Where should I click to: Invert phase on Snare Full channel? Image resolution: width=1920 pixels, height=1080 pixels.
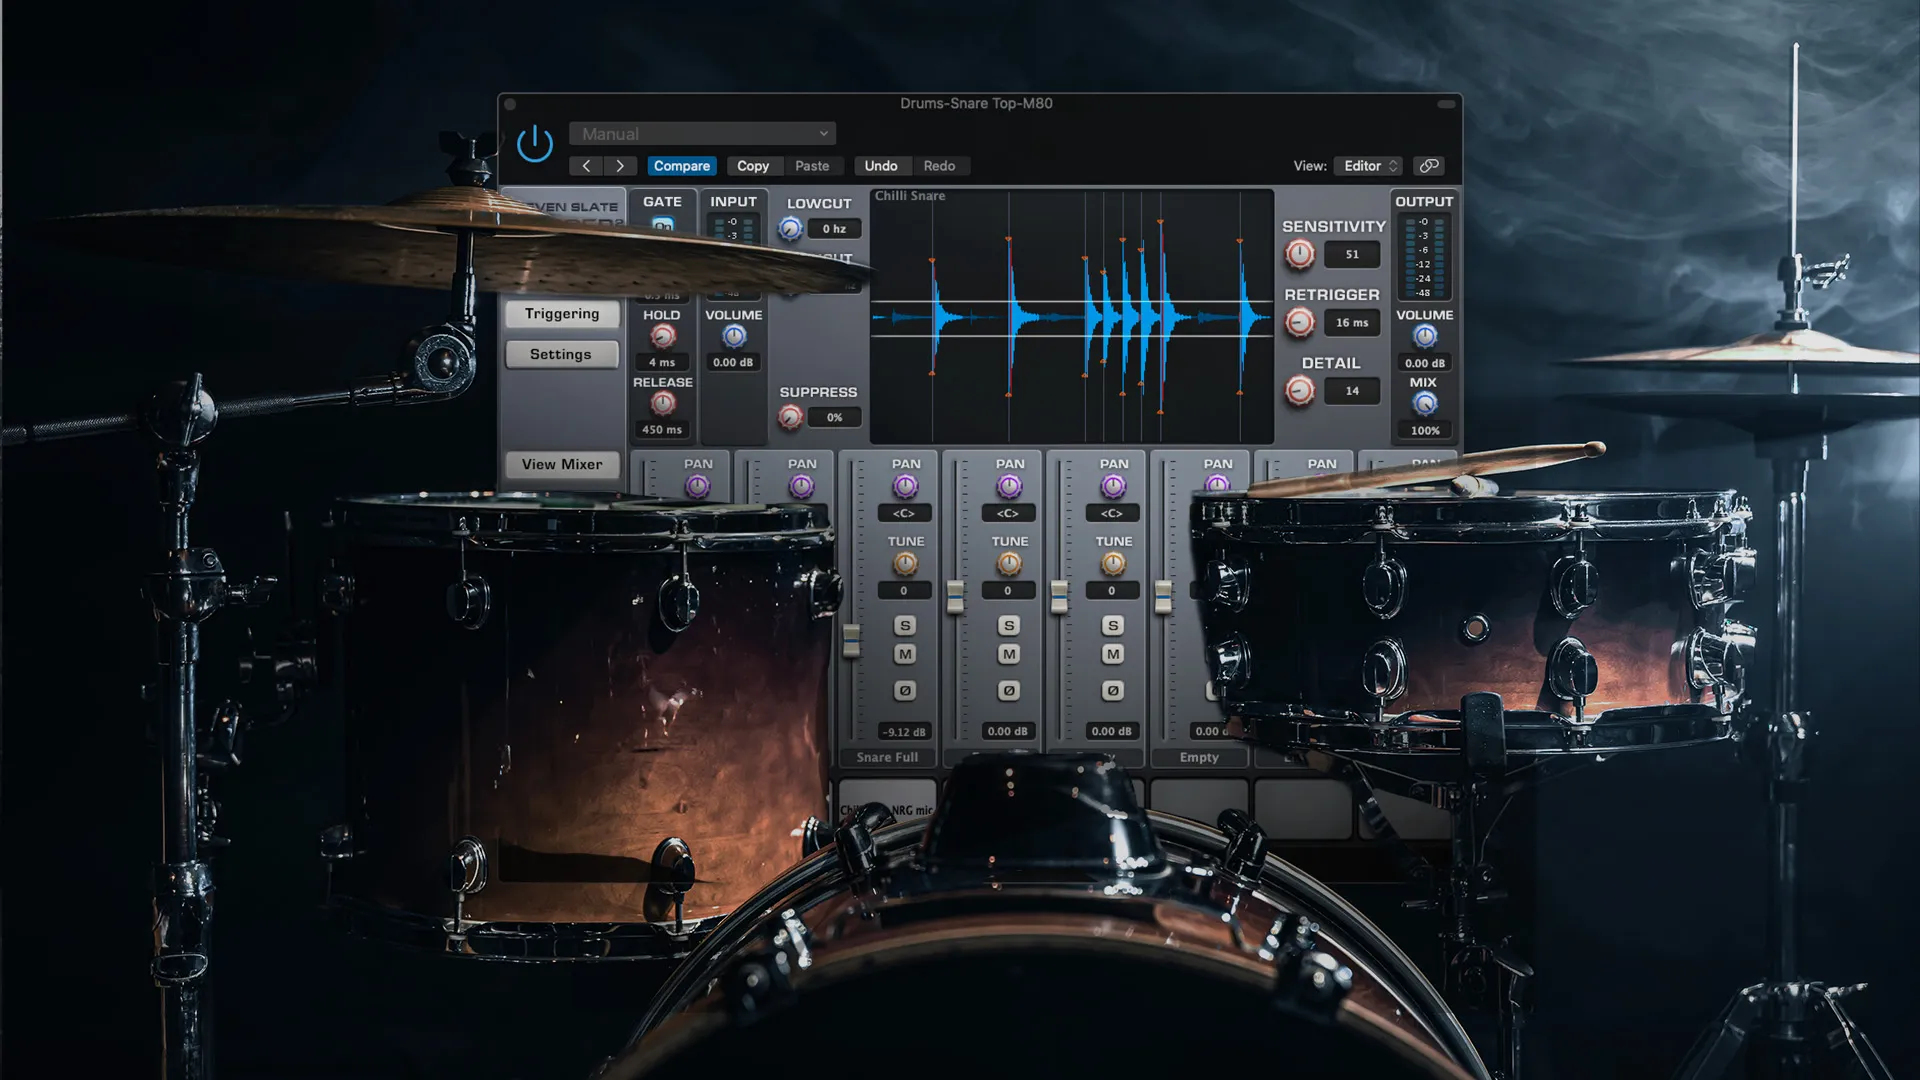coord(905,691)
